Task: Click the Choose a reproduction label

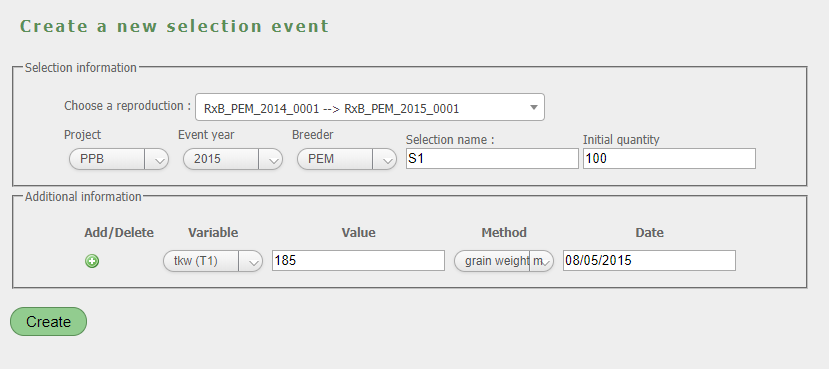Action: 127,106
